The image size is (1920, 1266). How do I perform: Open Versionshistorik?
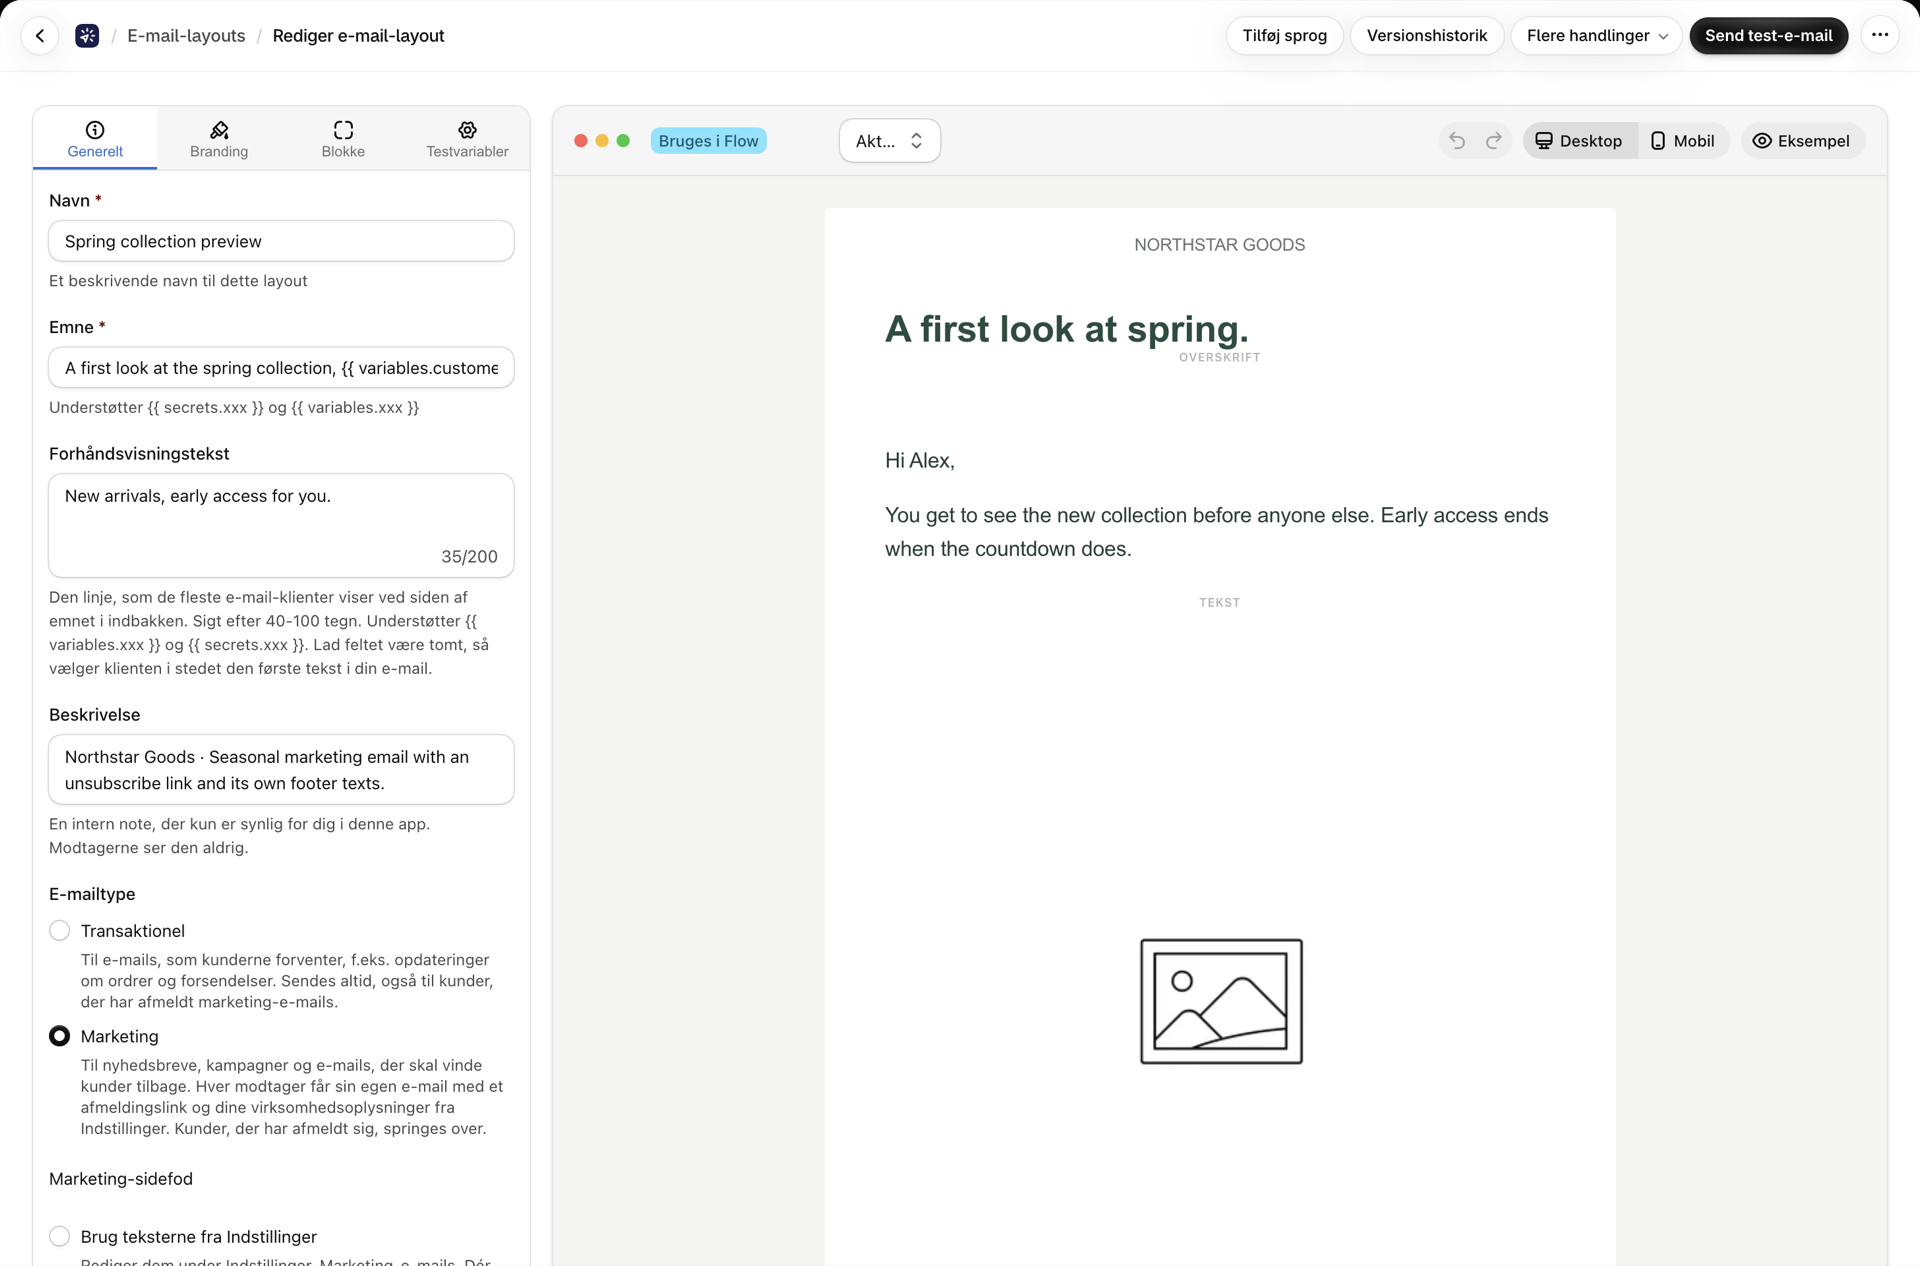(x=1427, y=36)
